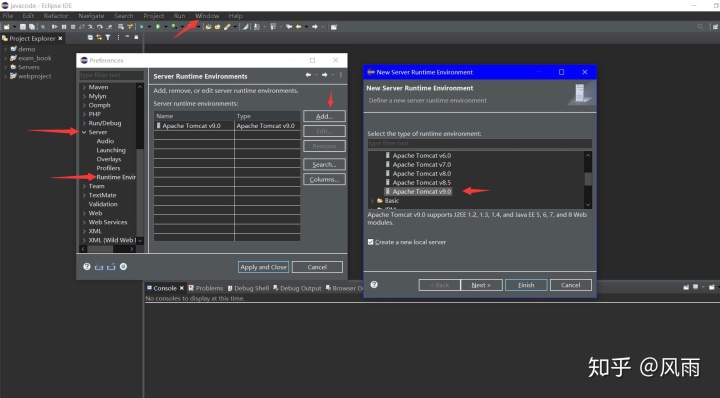
Task: Toggle Create a new local server checkbox
Action: point(371,242)
